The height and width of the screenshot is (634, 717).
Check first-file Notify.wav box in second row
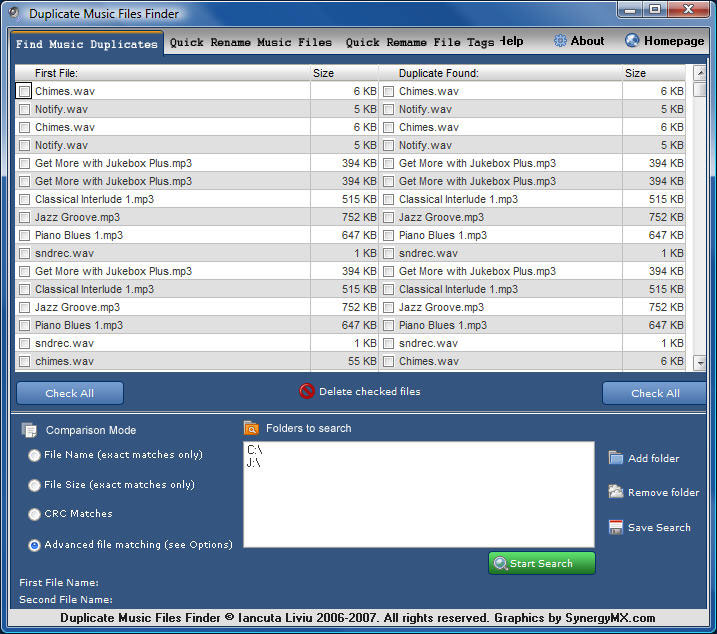(x=25, y=109)
